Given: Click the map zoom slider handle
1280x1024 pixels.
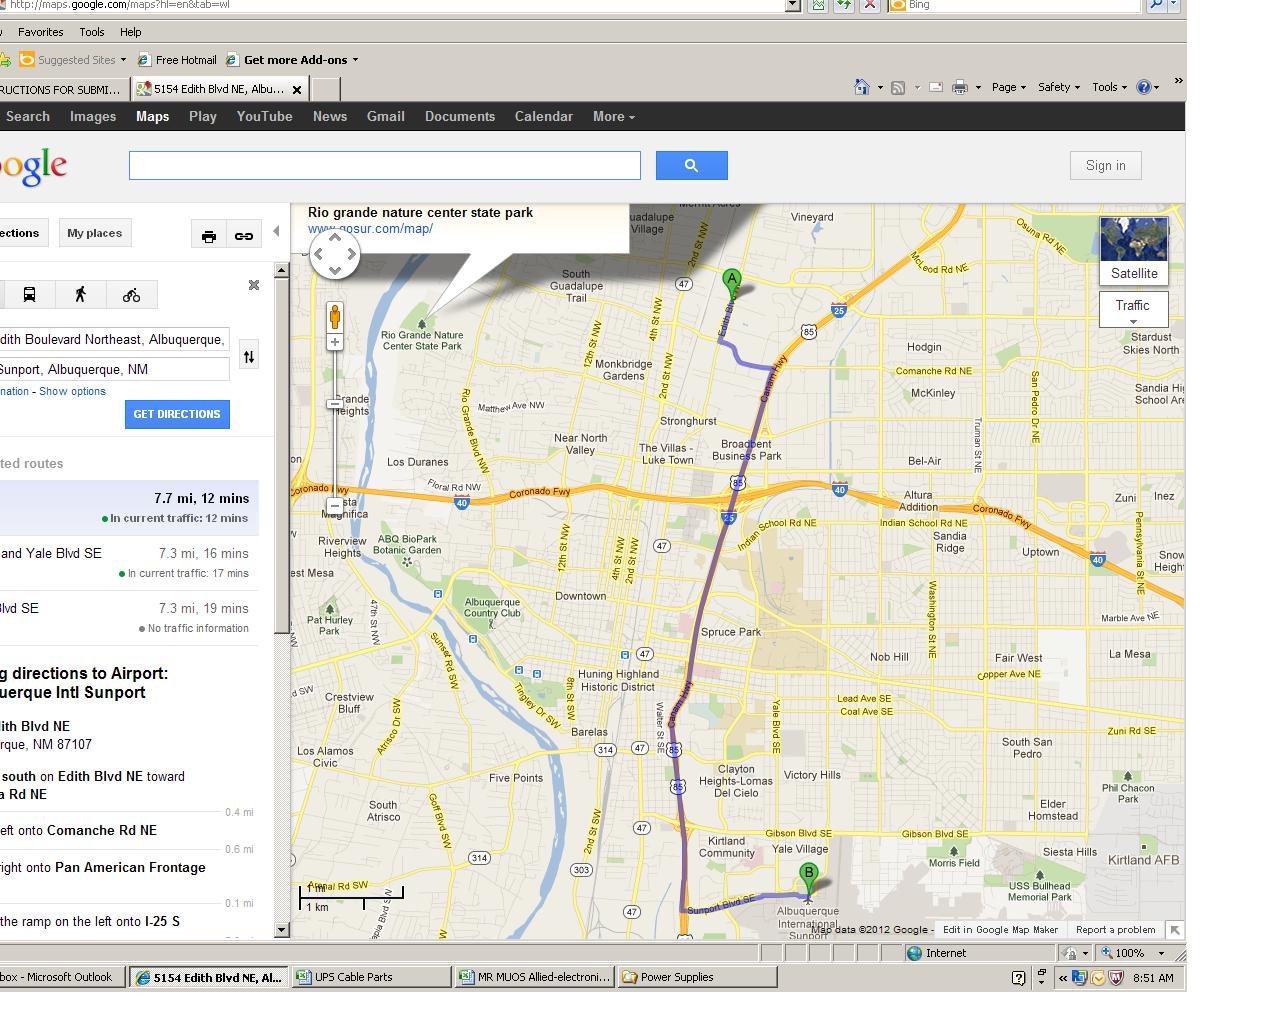Looking at the screenshot, I should [x=335, y=404].
